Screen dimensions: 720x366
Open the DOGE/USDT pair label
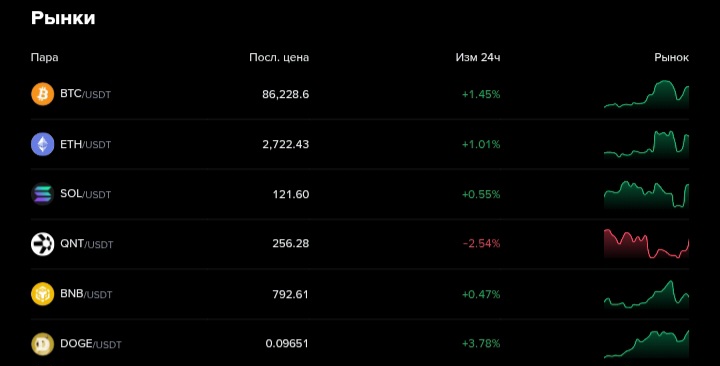coord(91,344)
